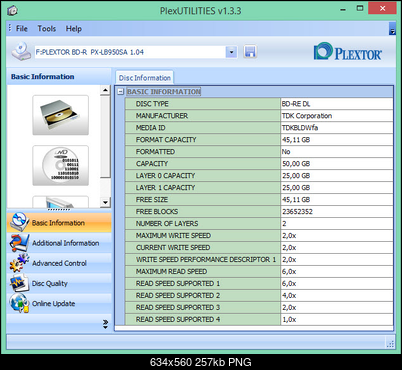
Task: Open the File menu
Action: (x=22, y=29)
